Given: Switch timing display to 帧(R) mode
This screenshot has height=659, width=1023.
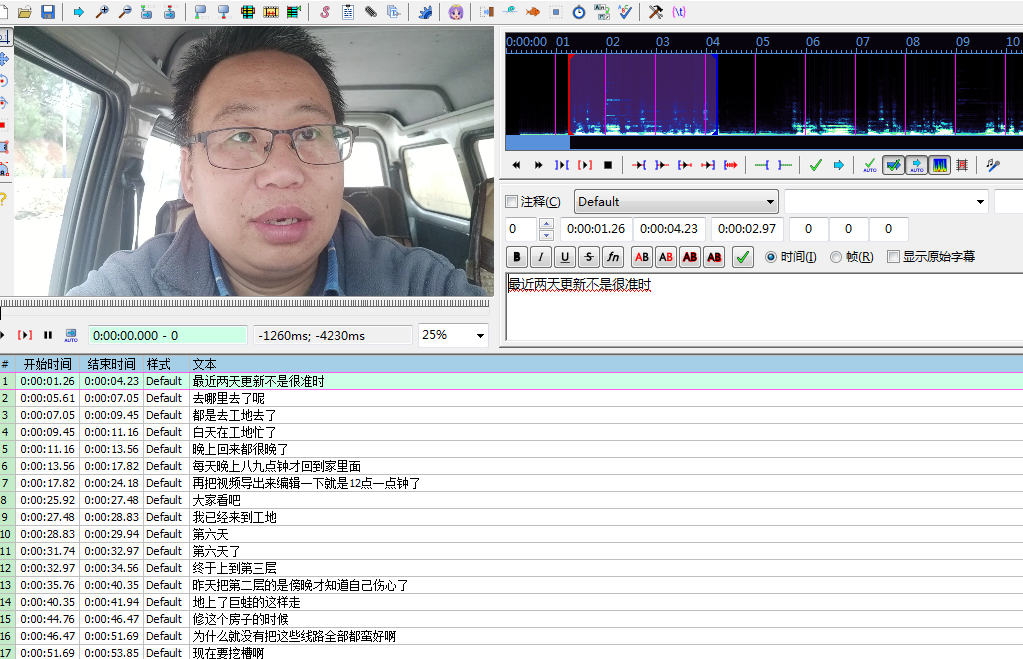Looking at the screenshot, I should point(836,257).
